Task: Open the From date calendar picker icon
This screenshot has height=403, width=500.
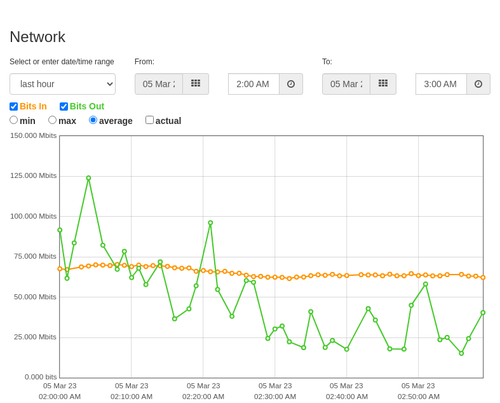Action: pos(196,84)
